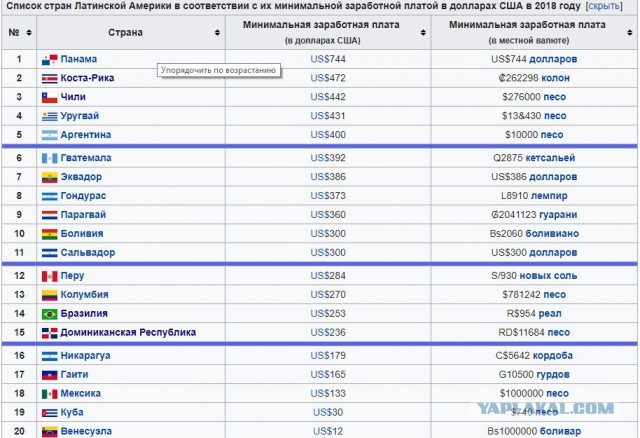Image resolution: width=640 pixels, height=438 pixels.
Task: Sort by US dollar wage column arrows
Action: 423,33
